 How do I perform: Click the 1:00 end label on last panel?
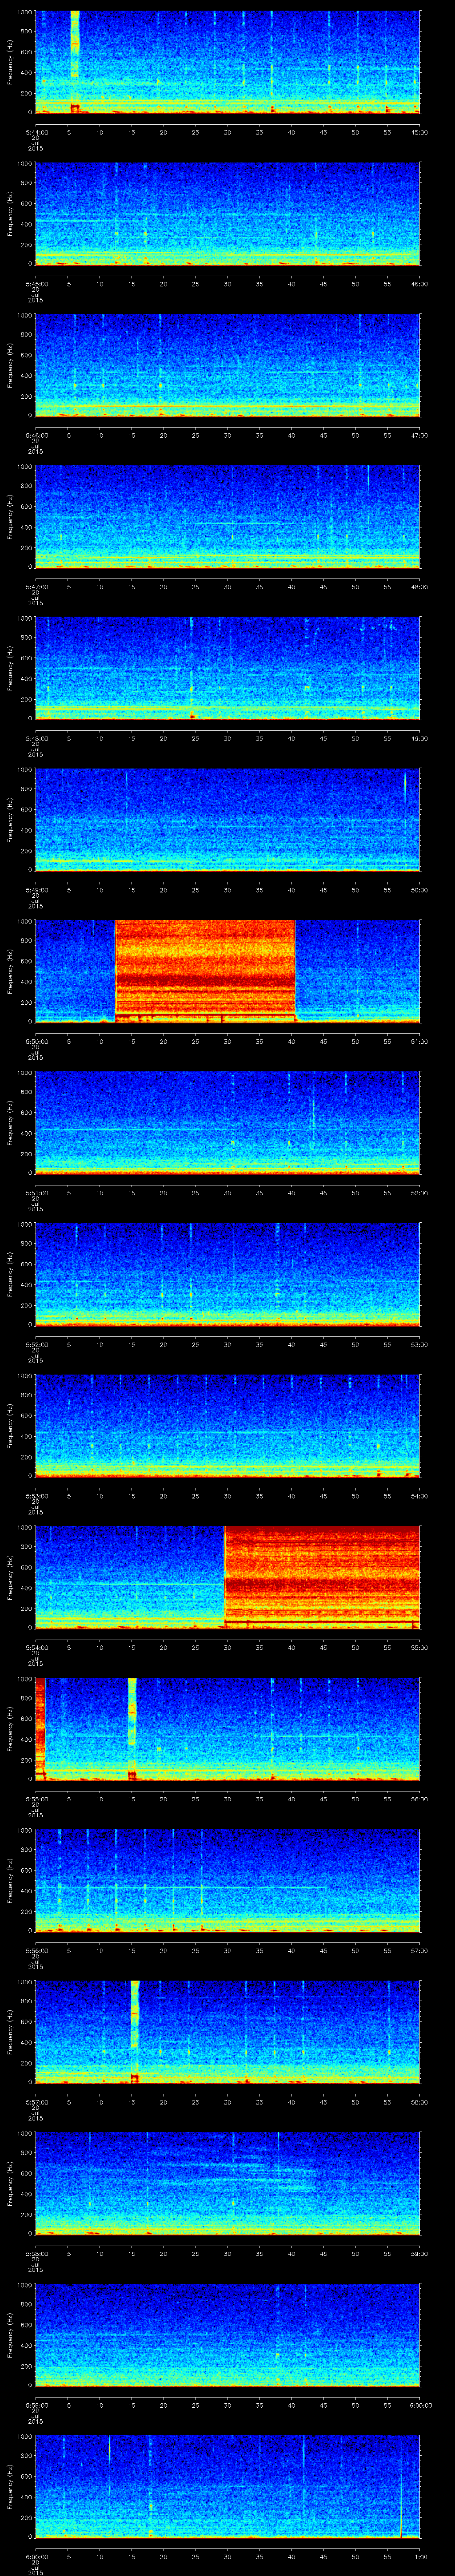(x=421, y=2557)
